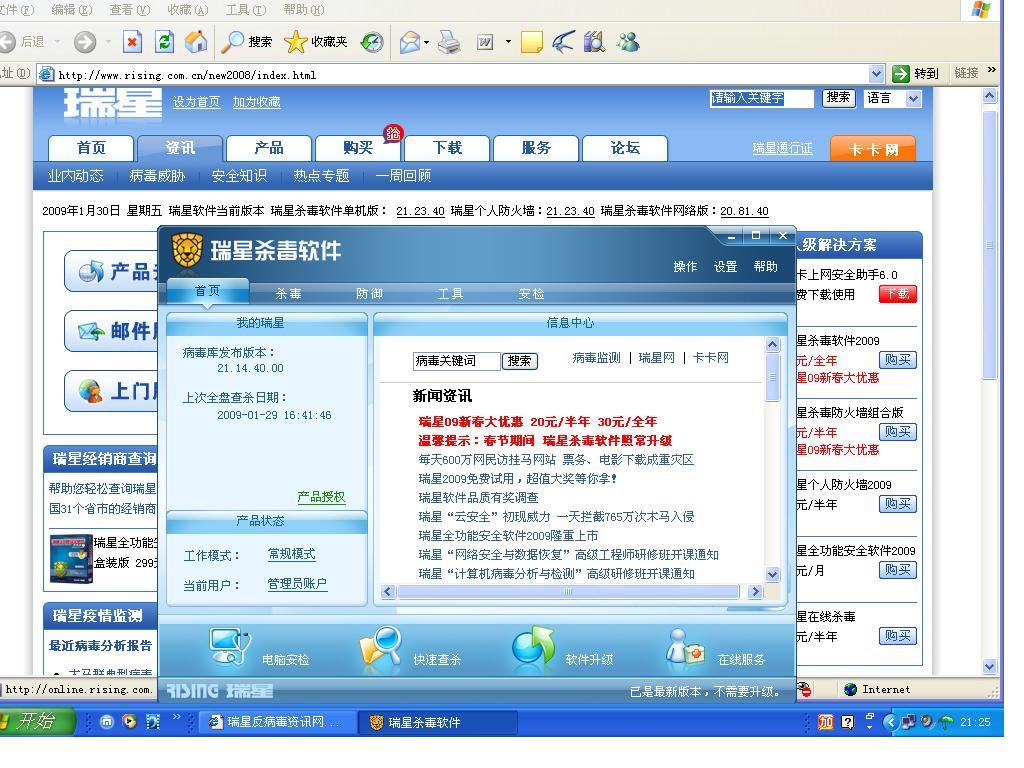Click the yellow note icon in the IE toolbar

(x=531, y=42)
